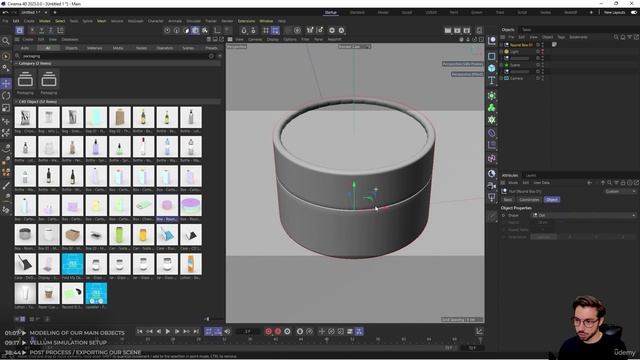Select the purple round box thumbnail
The width and height of the screenshot is (640, 360).
[191, 205]
